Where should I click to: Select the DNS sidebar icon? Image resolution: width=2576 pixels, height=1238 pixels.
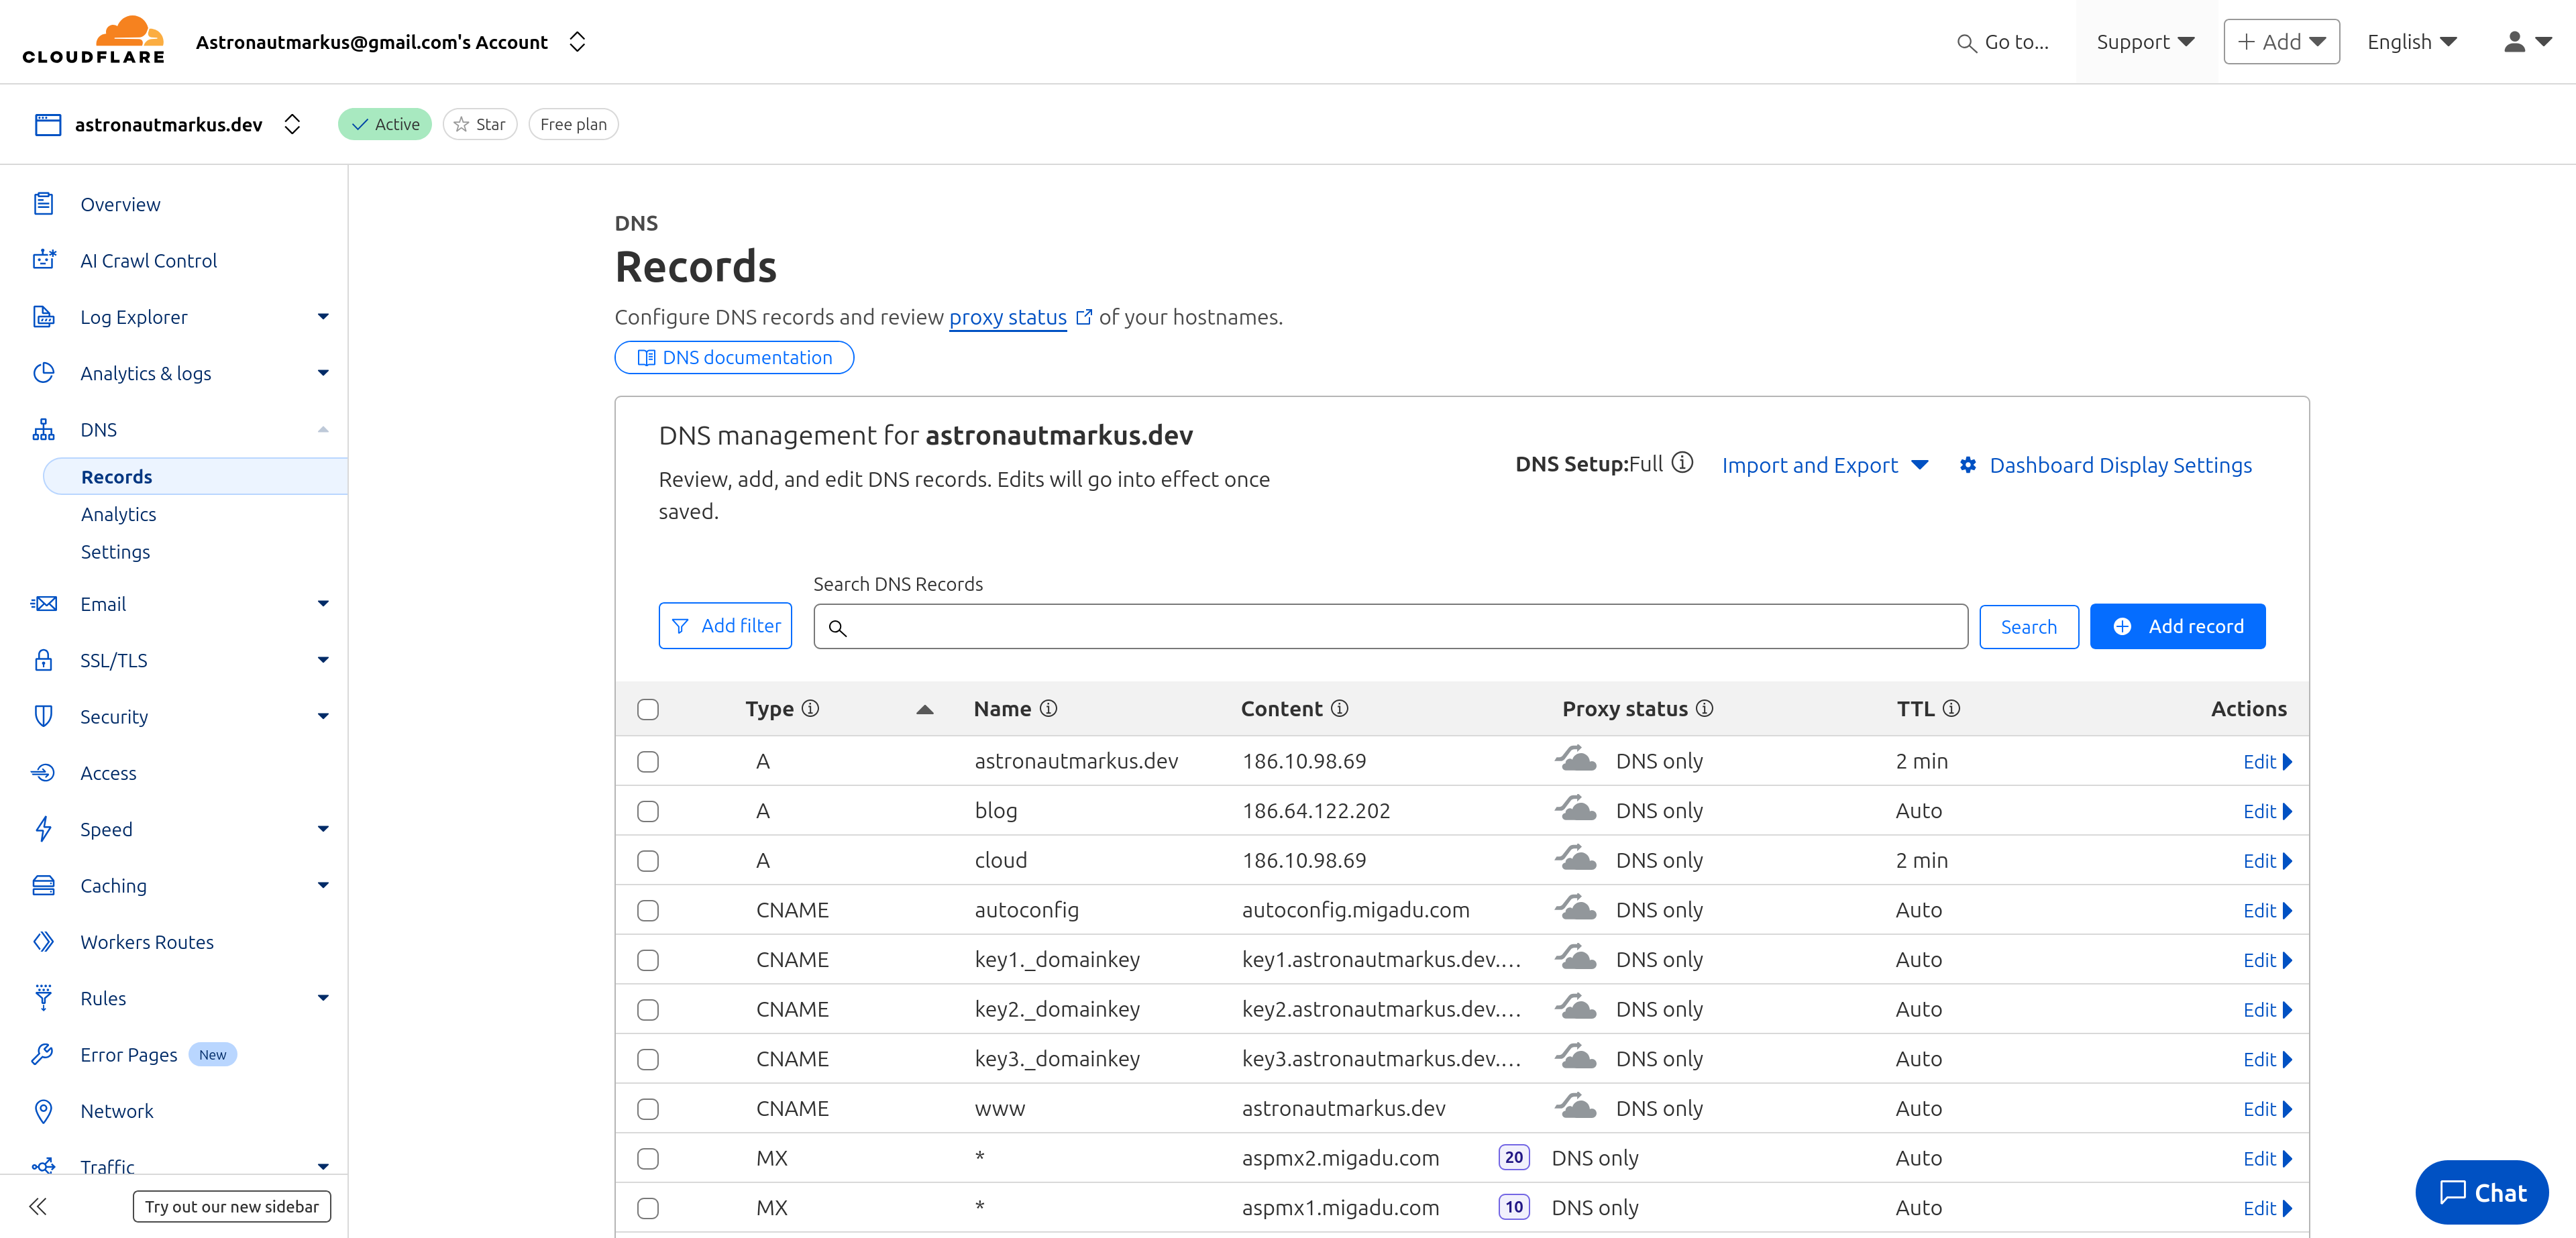[44, 429]
